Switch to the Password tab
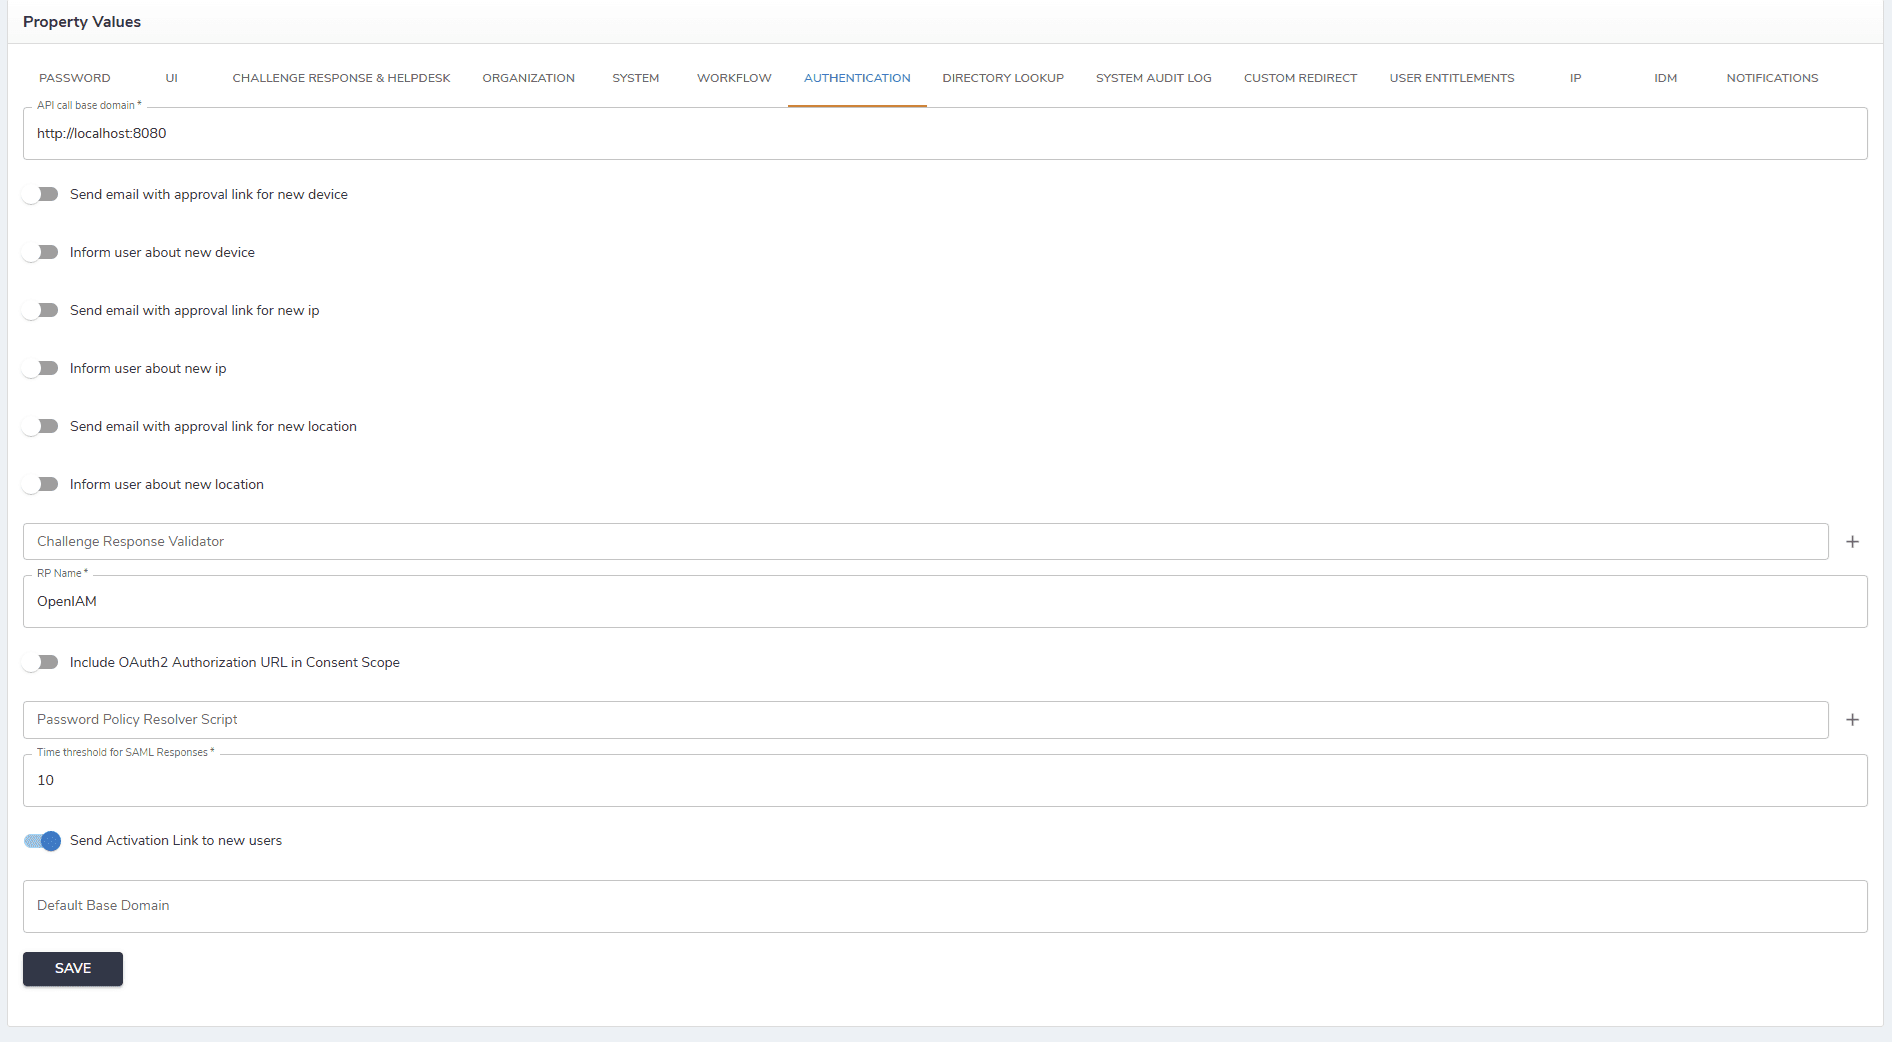This screenshot has height=1042, width=1893. [75, 78]
